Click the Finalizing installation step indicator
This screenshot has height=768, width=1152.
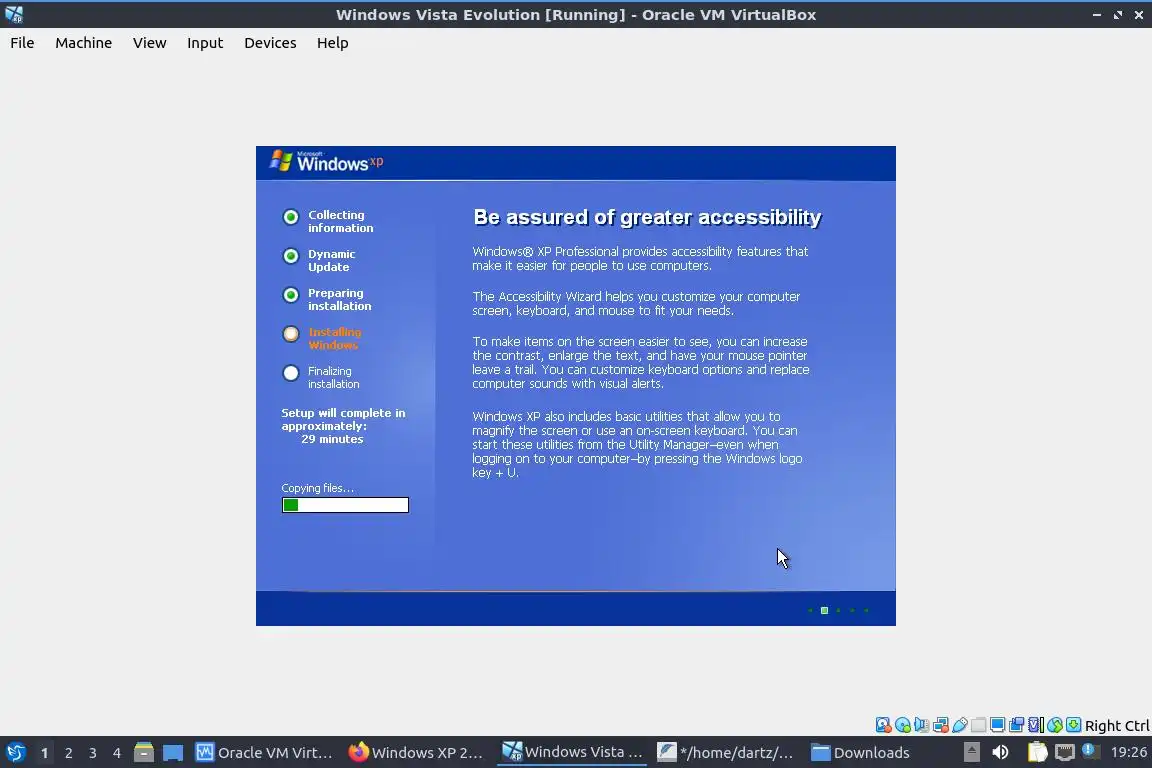(291, 373)
